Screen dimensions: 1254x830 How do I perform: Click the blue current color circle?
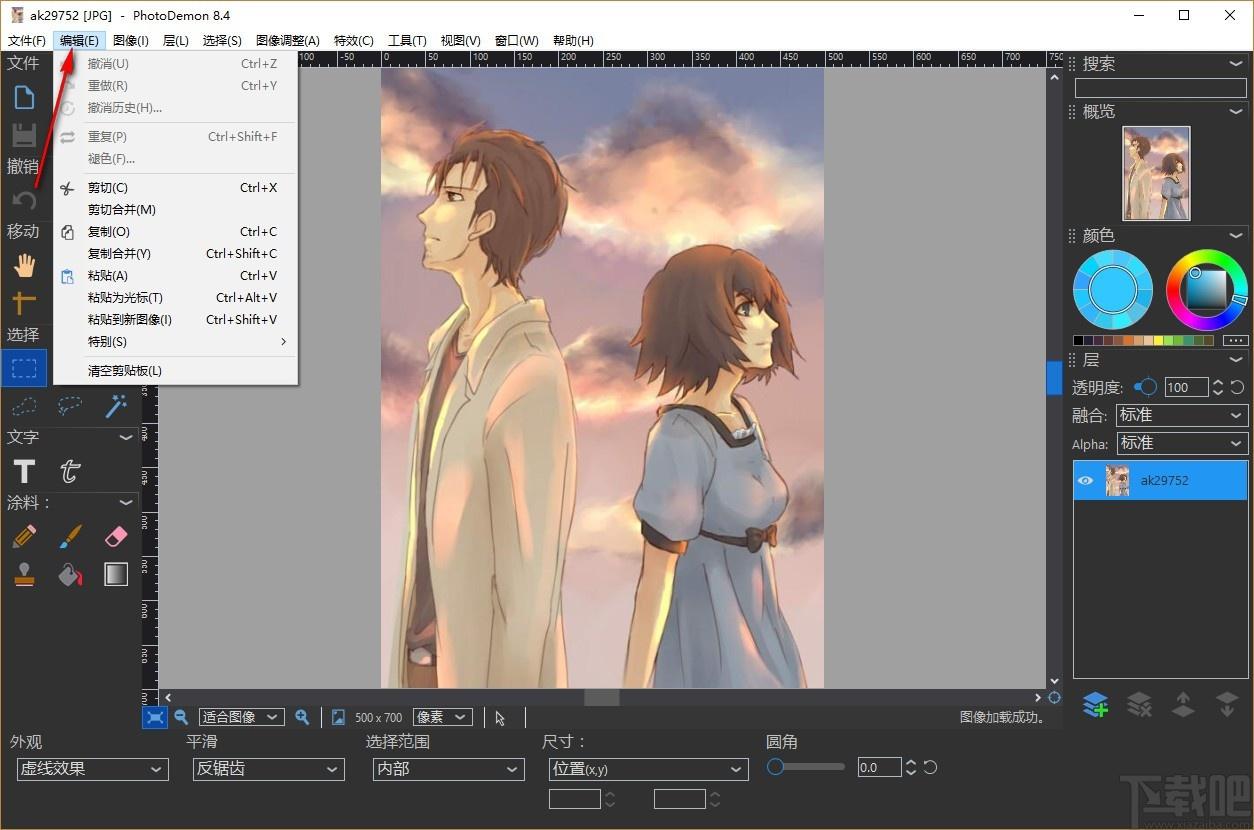tap(1113, 290)
